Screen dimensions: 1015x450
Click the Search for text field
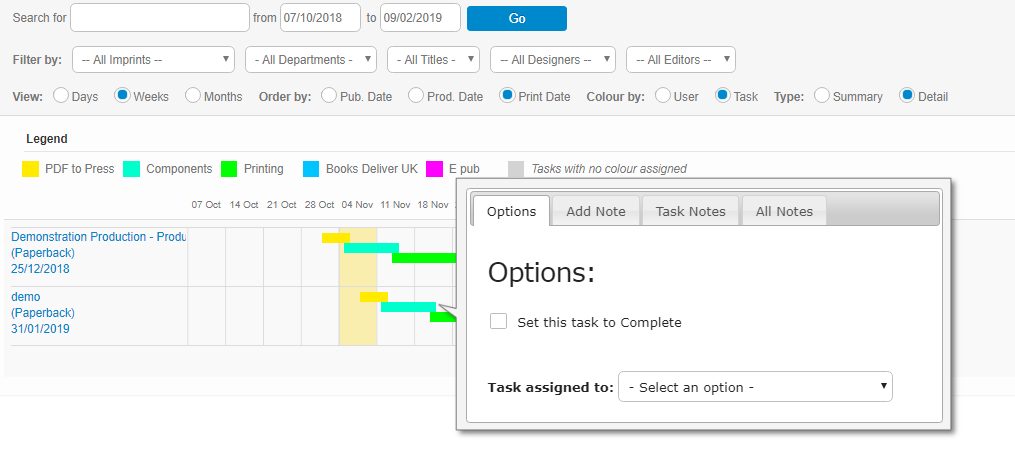coord(160,18)
